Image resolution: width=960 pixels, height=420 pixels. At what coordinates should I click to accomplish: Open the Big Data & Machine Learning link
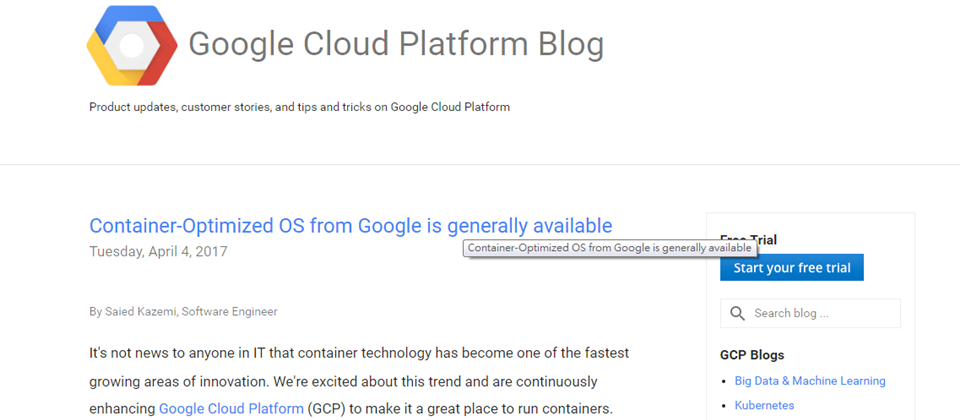click(810, 381)
